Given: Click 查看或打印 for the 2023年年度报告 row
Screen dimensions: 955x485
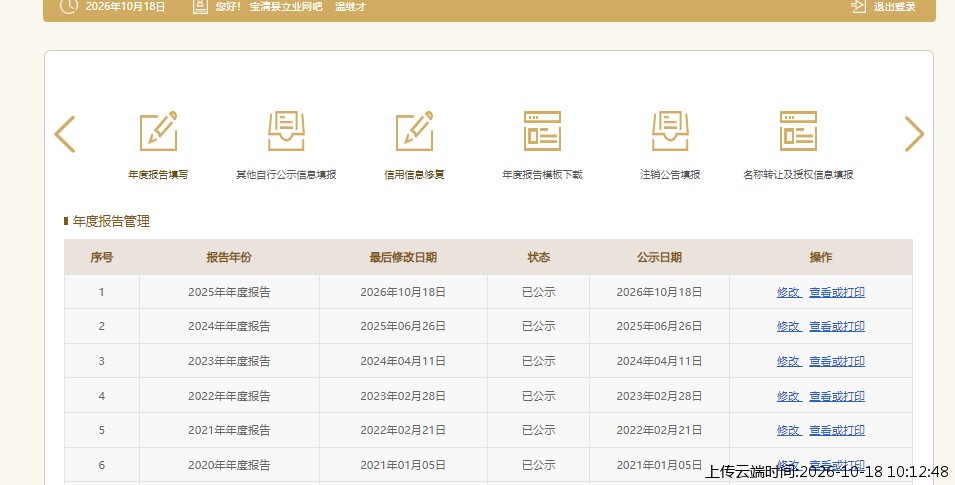Looking at the screenshot, I should (837, 361).
